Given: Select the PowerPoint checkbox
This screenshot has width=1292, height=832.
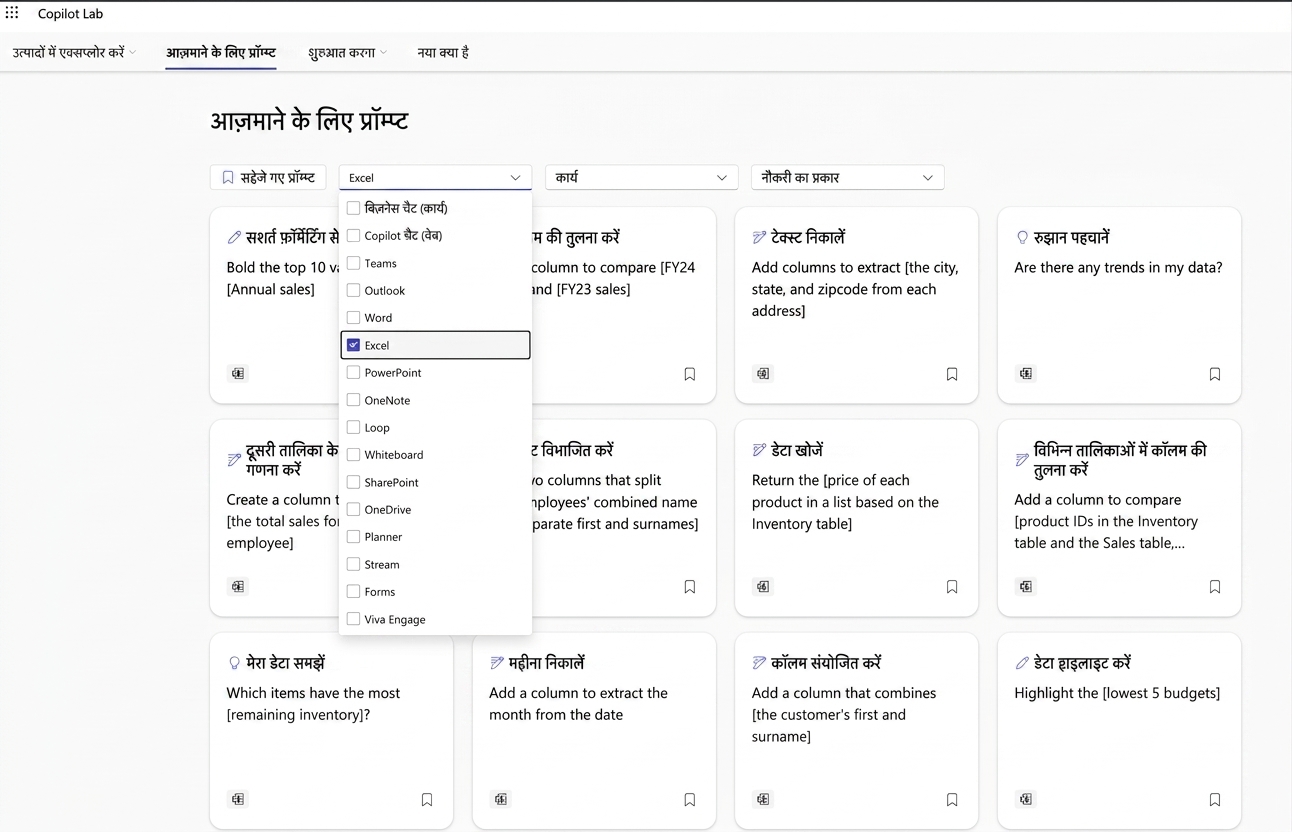Looking at the screenshot, I should [353, 372].
